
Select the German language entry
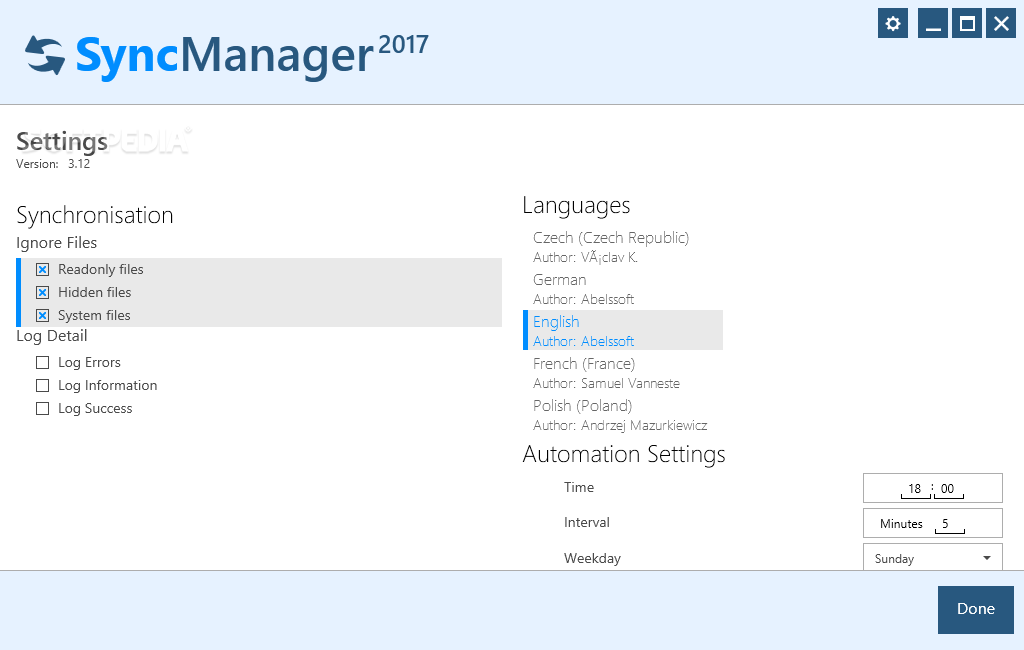click(x=623, y=289)
